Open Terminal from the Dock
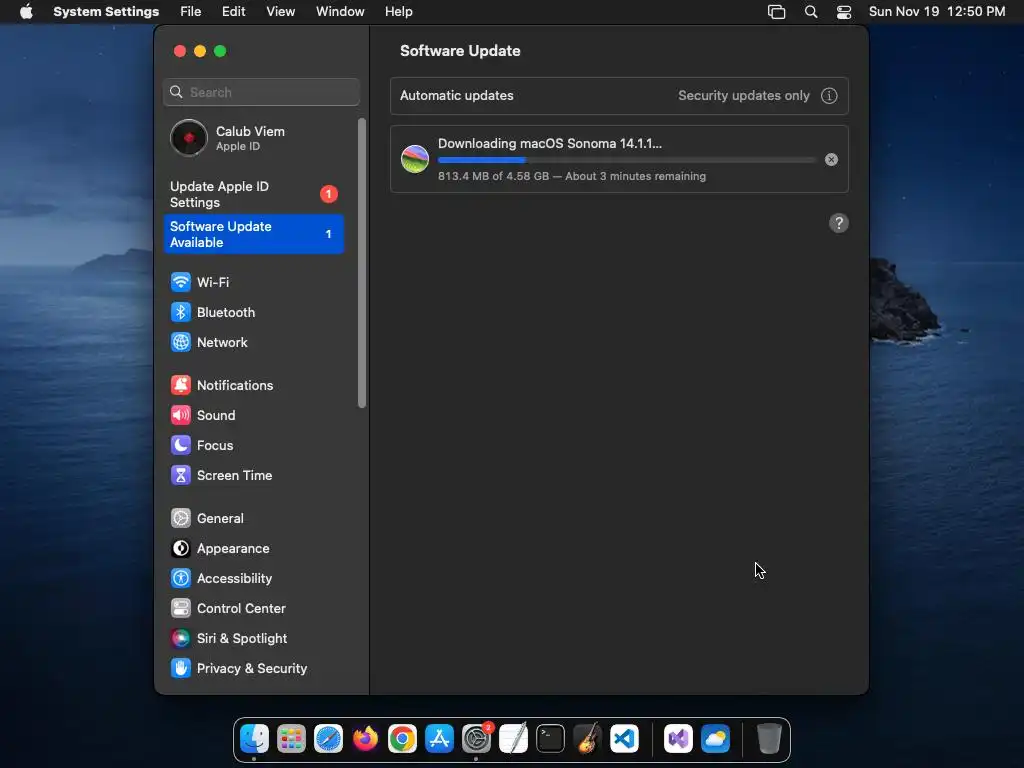Viewport: 1024px width, 768px height. 551,739
